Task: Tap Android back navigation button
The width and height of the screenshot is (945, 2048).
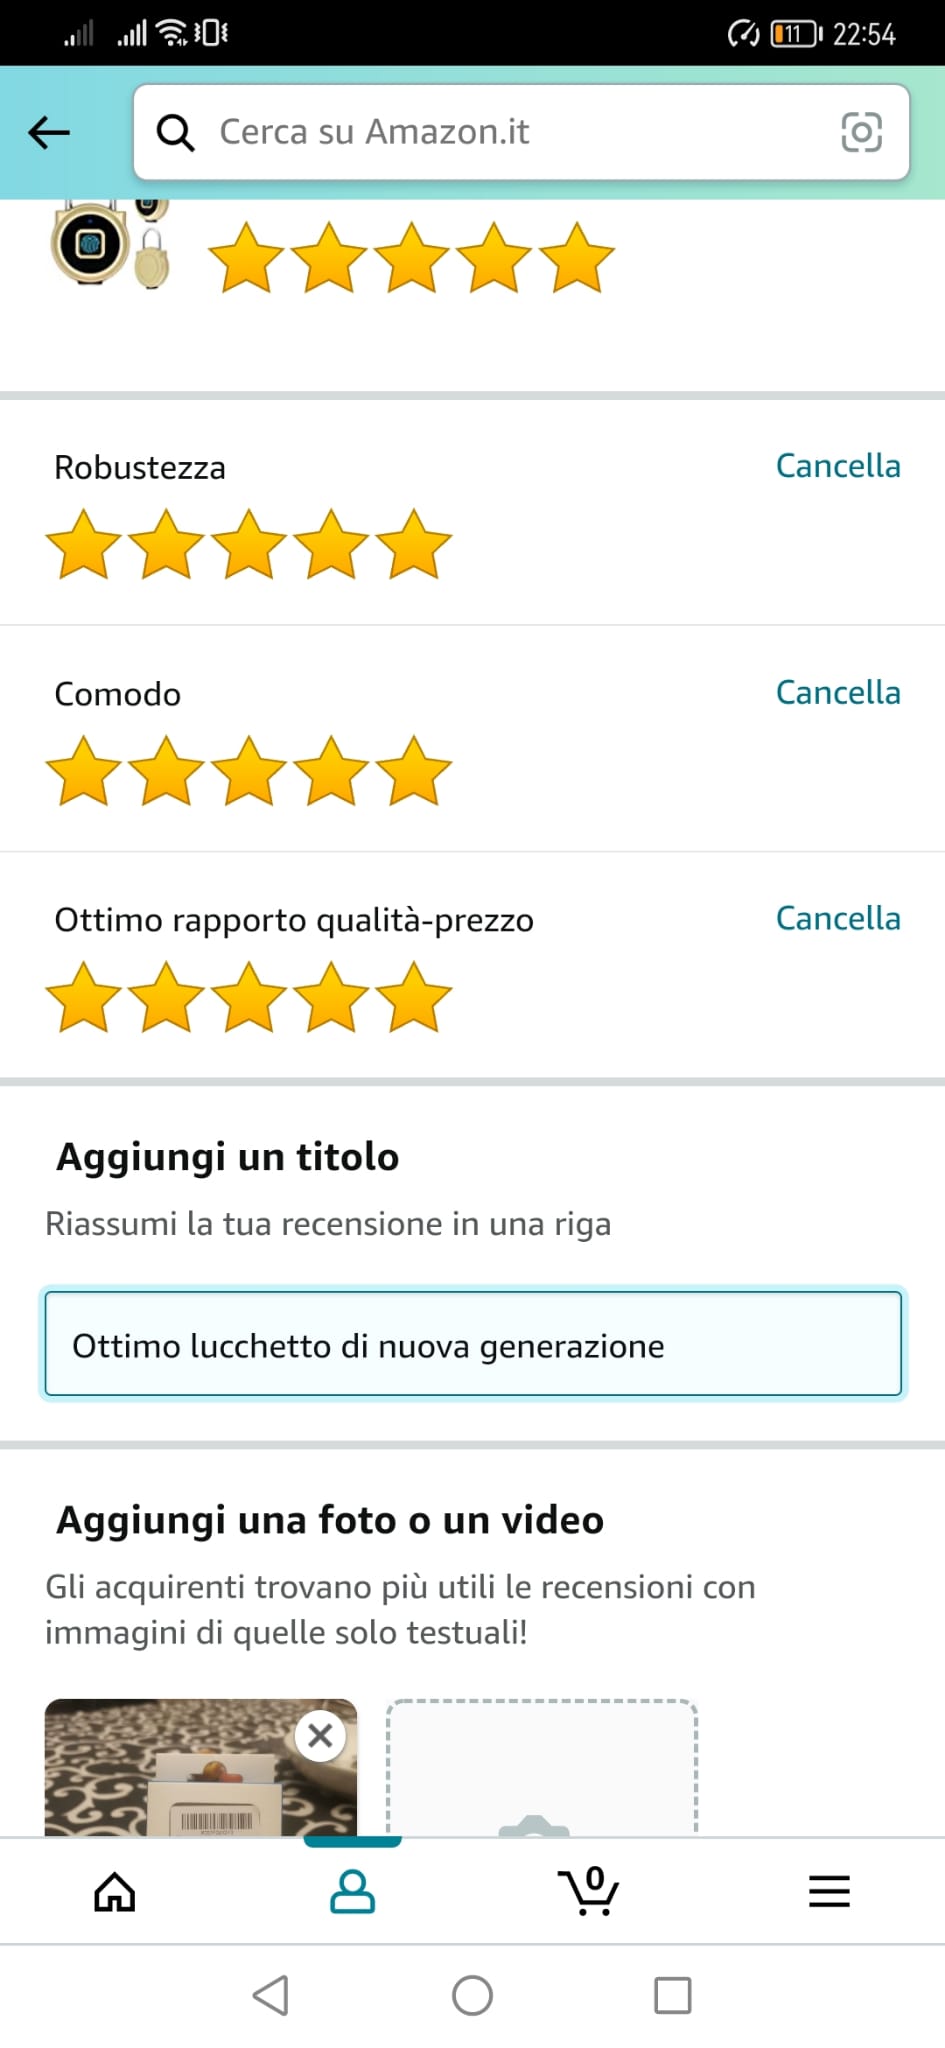Action: 271,1995
